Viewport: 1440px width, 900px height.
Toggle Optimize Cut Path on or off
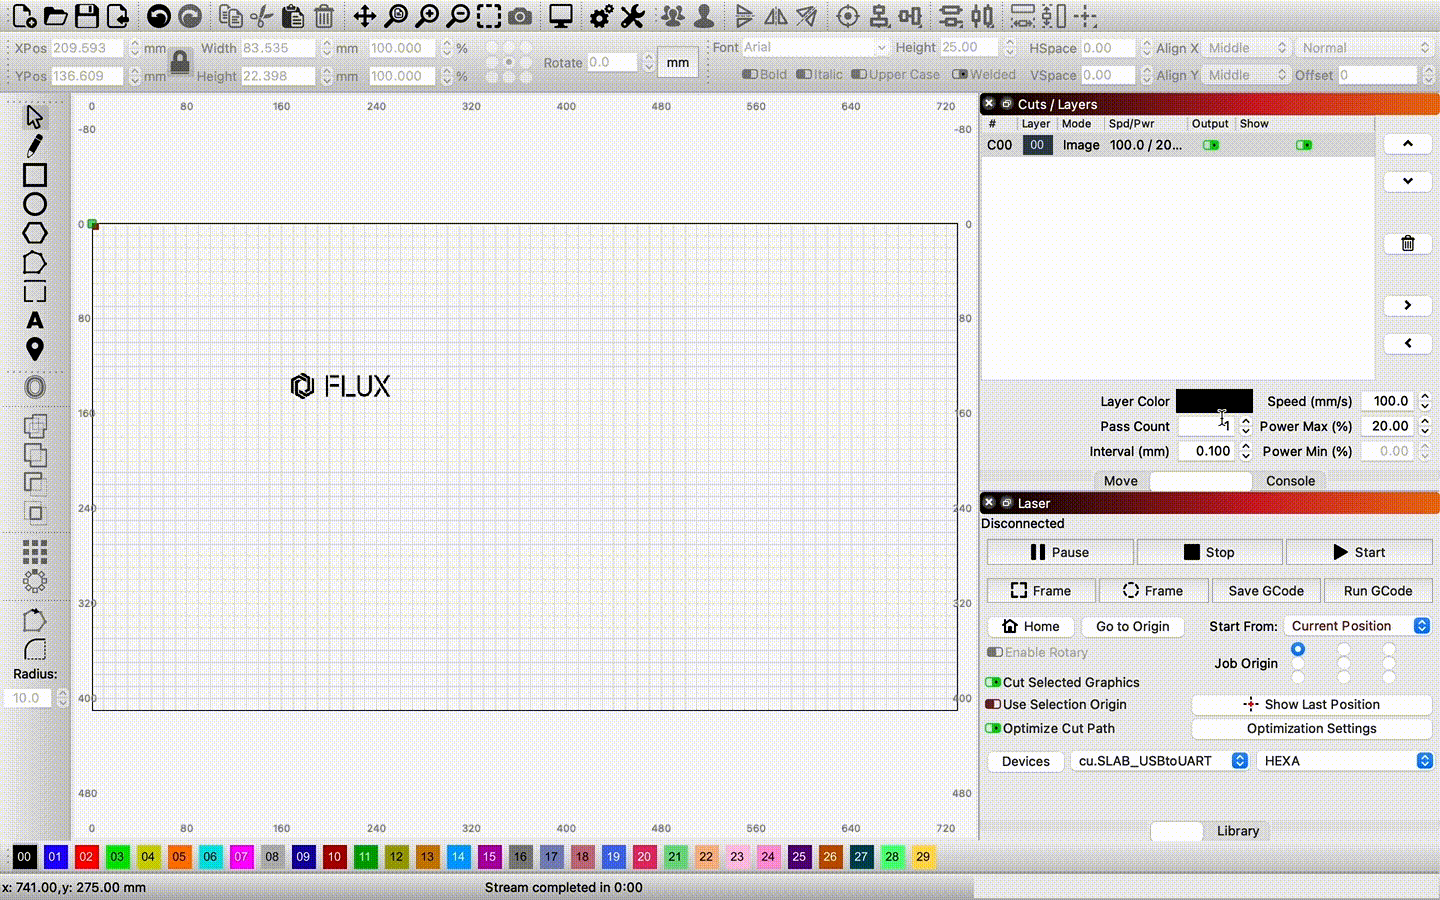coord(994,728)
